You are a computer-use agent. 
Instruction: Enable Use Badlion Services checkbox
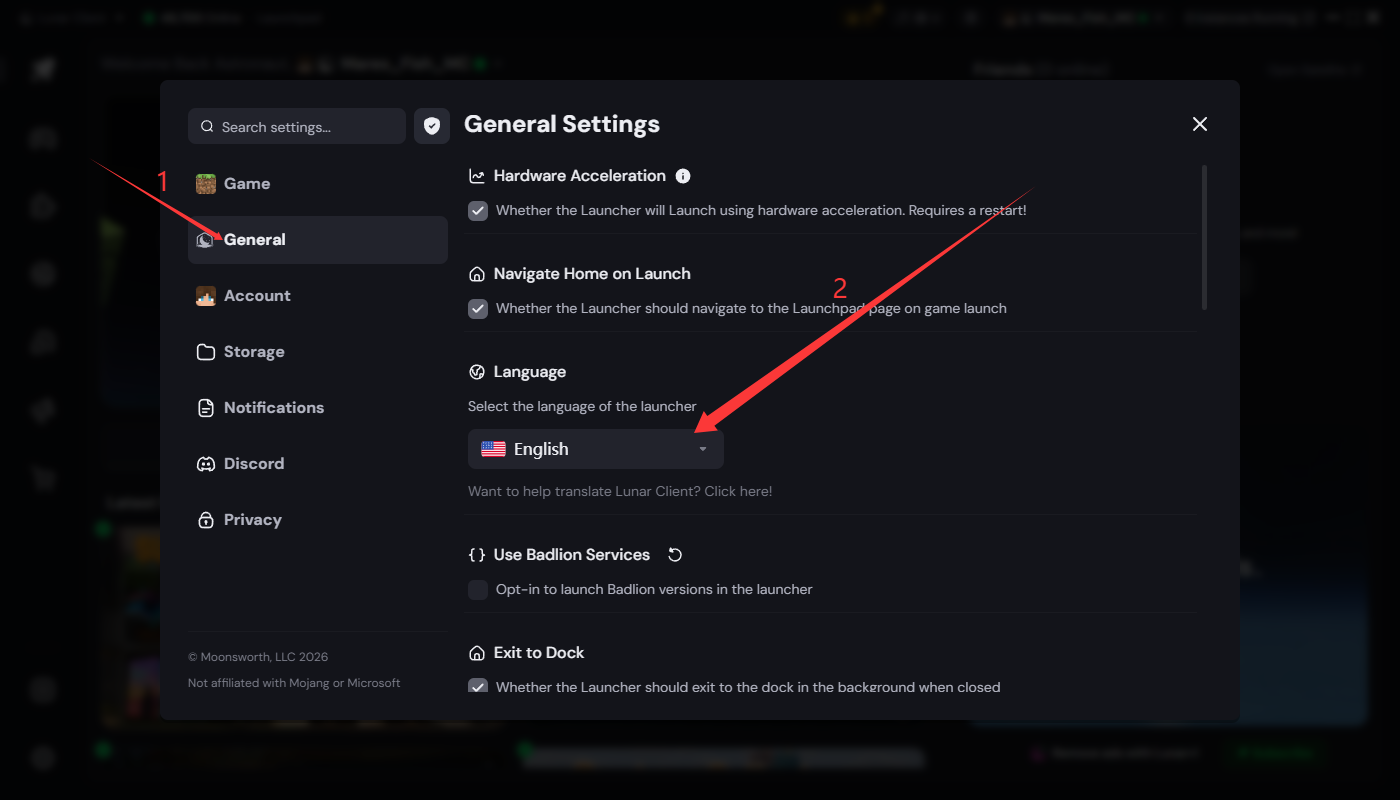478,590
